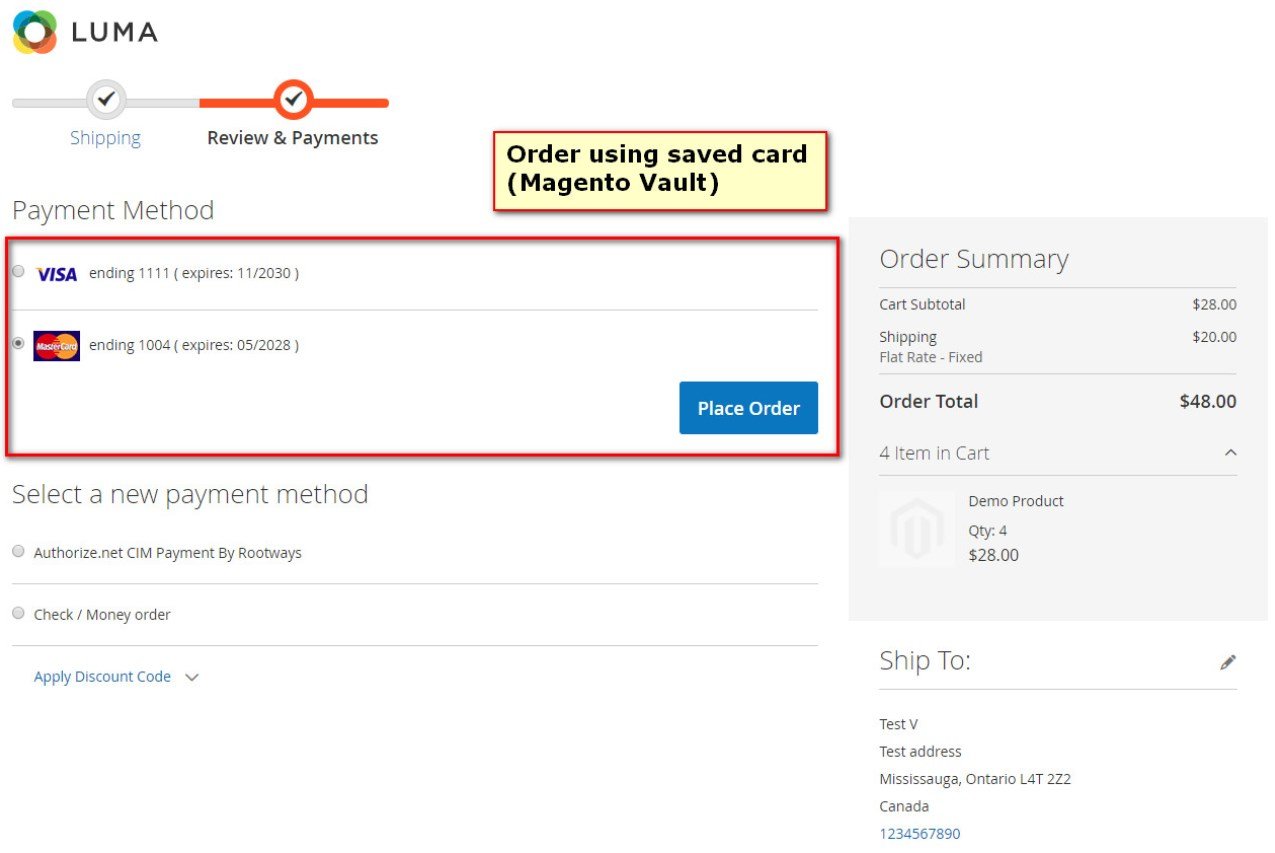Click the Visa card logo
This screenshot has width=1275, height=853.
[x=56, y=273]
